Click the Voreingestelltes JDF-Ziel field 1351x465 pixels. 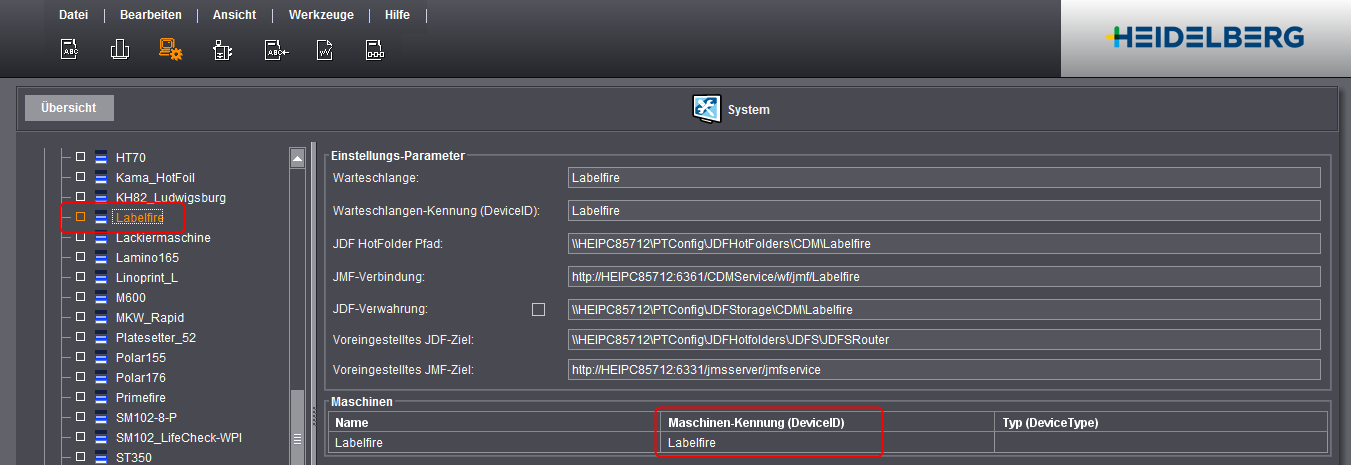pyautogui.click(x=944, y=340)
